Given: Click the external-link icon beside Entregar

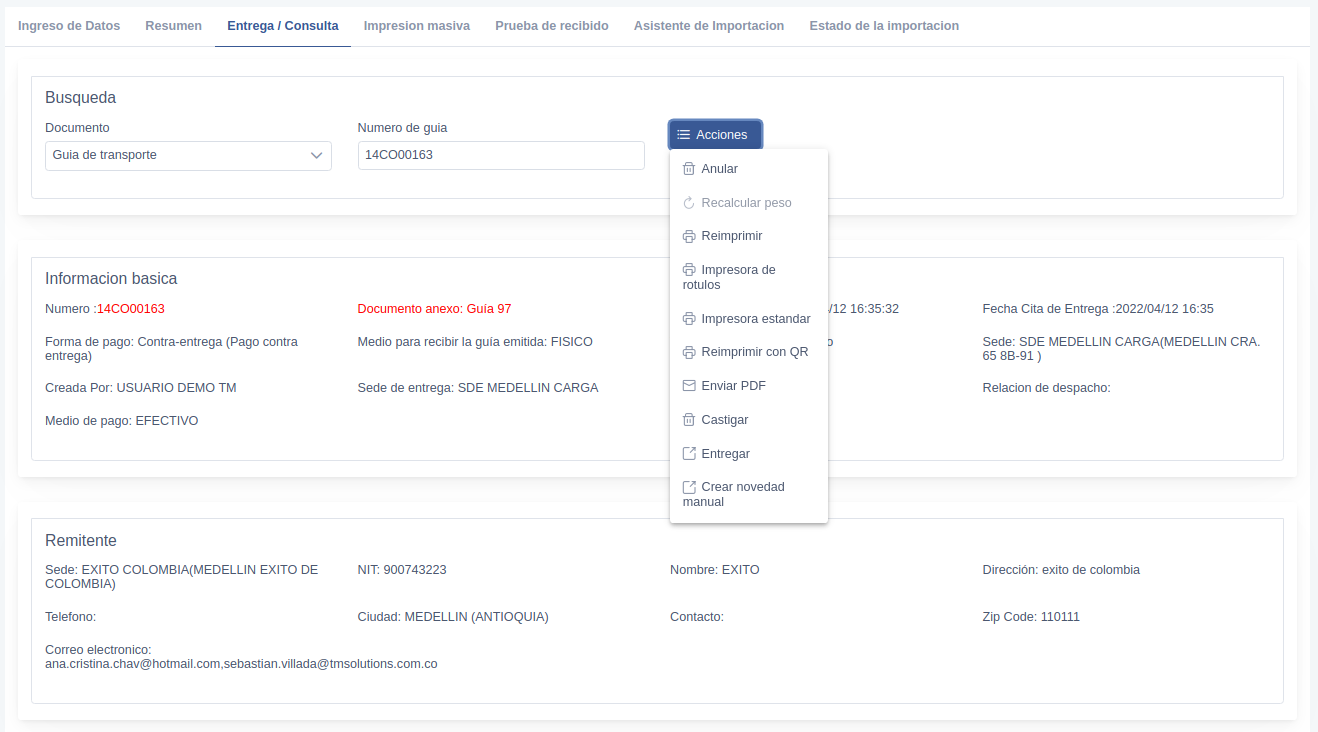Looking at the screenshot, I should pos(688,454).
